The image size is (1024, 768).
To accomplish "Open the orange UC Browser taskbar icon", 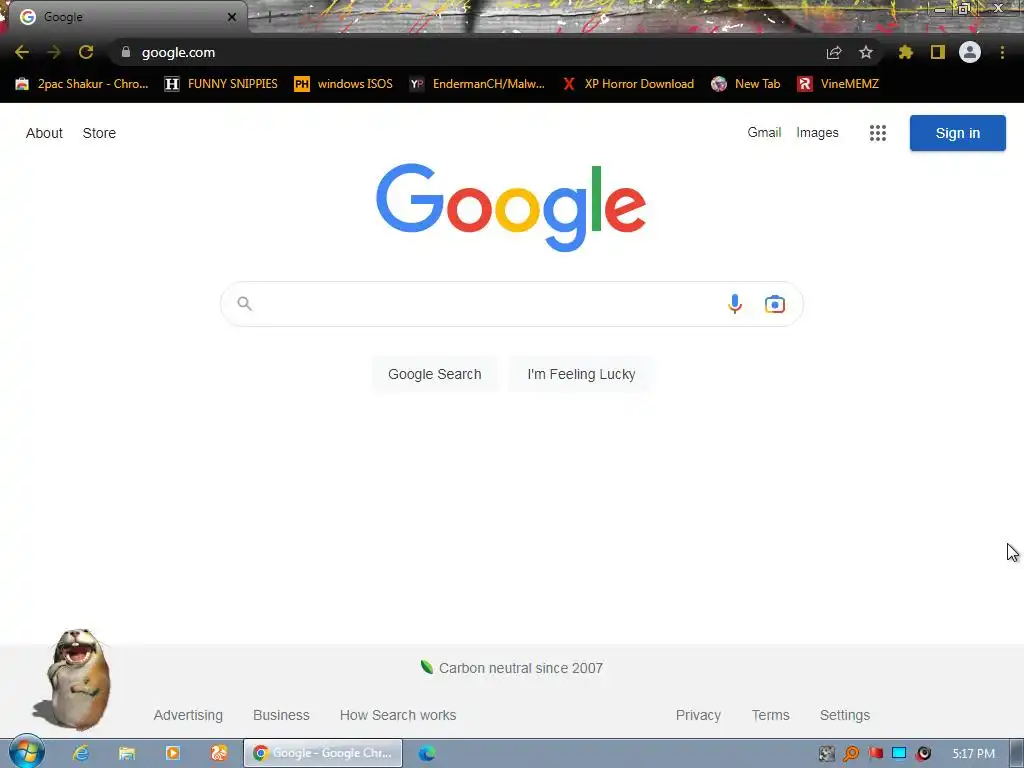I will click(219, 753).
